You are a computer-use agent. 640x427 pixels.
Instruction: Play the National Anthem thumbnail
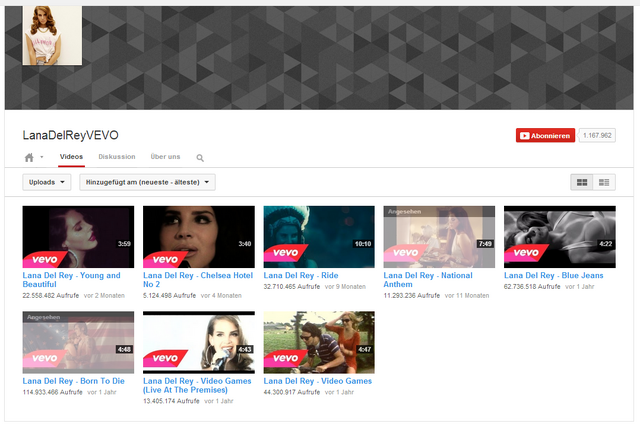(439, 237)
